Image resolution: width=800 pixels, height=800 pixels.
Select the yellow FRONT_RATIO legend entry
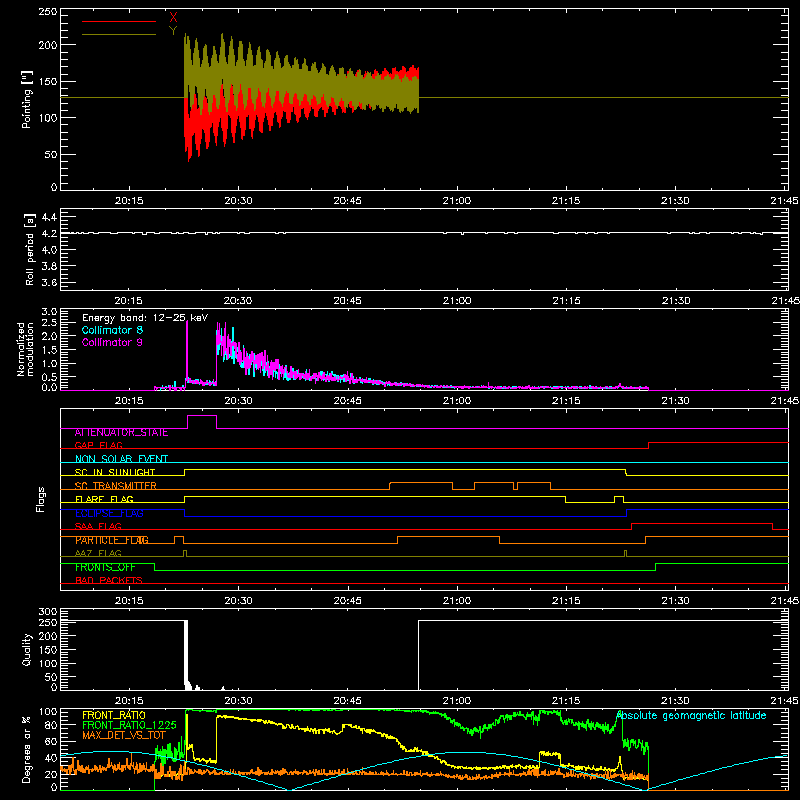[114, 716]
